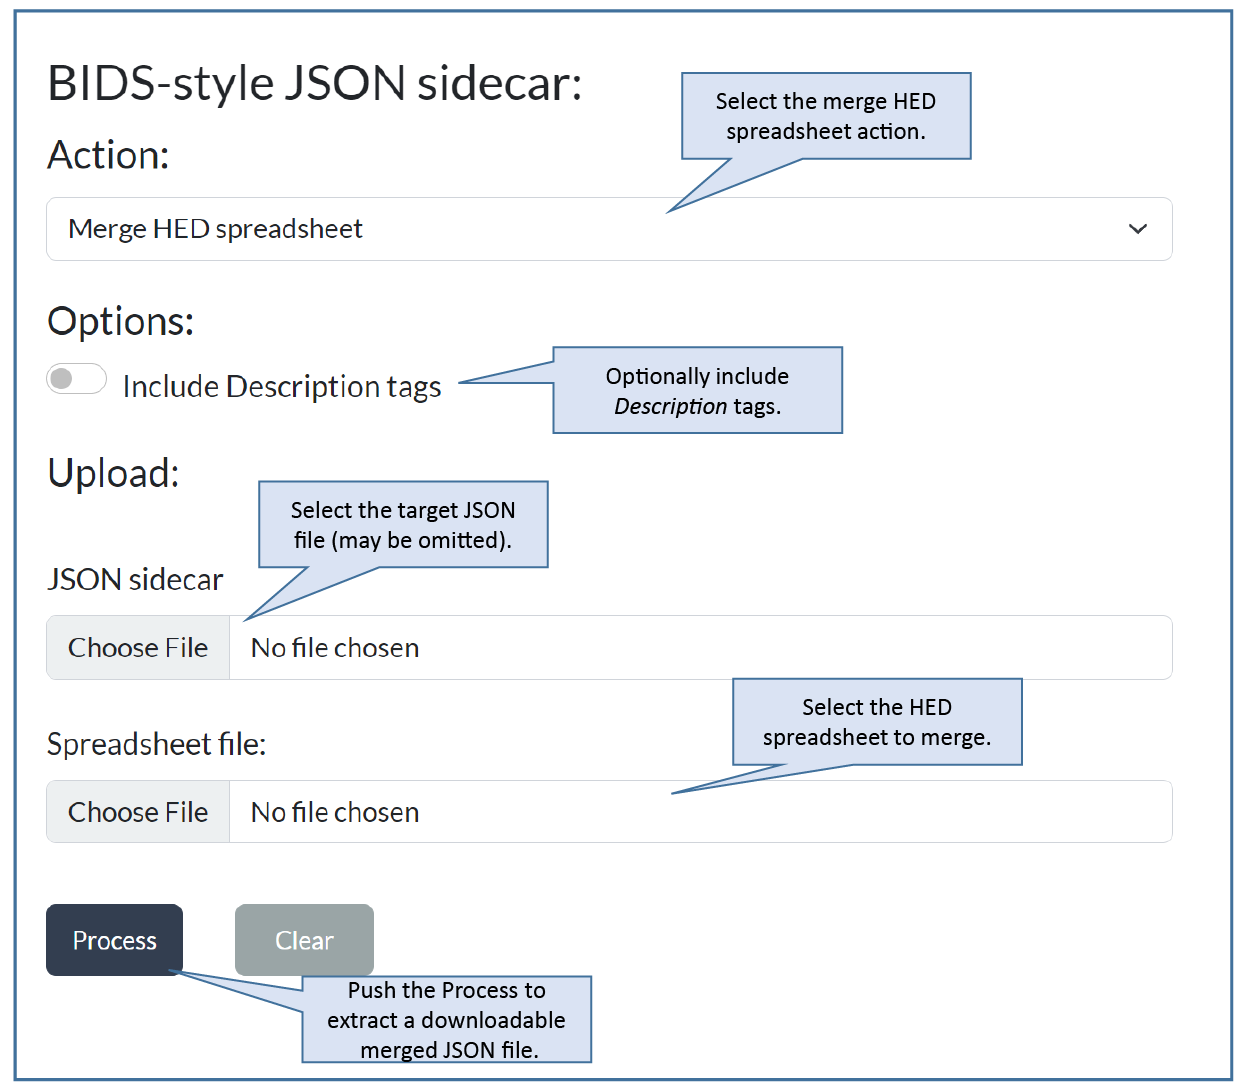1247x1091 pixels.
Task: Click the 'Spreadsheet file:' field label
Action: pyautogui.click(x=156, y=744)
